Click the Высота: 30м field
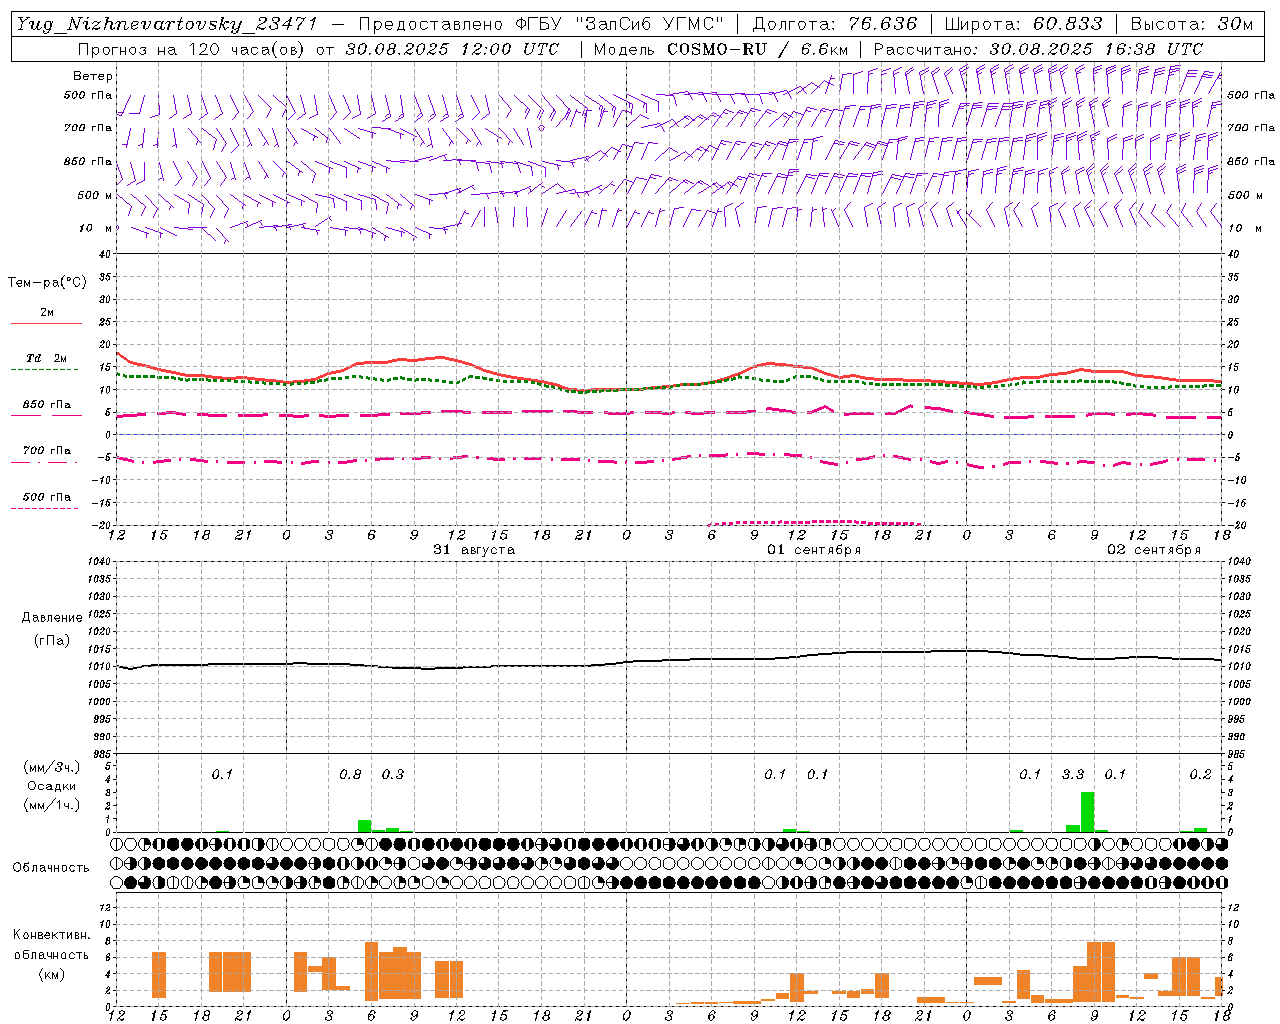The image size is (1280, 1024). (1191, 24)
